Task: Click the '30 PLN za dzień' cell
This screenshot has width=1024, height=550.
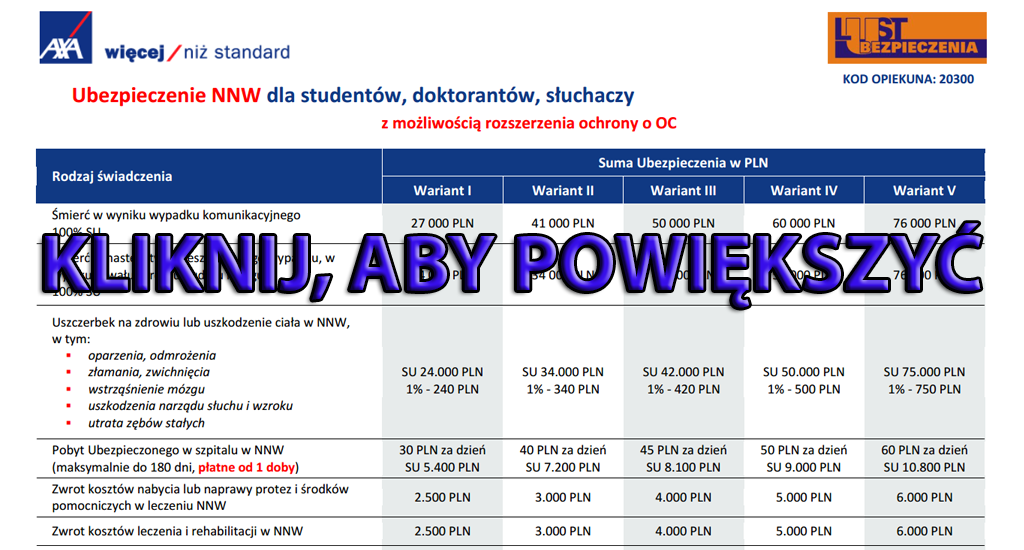Action: pyautogui.click(x=442, y=450)
